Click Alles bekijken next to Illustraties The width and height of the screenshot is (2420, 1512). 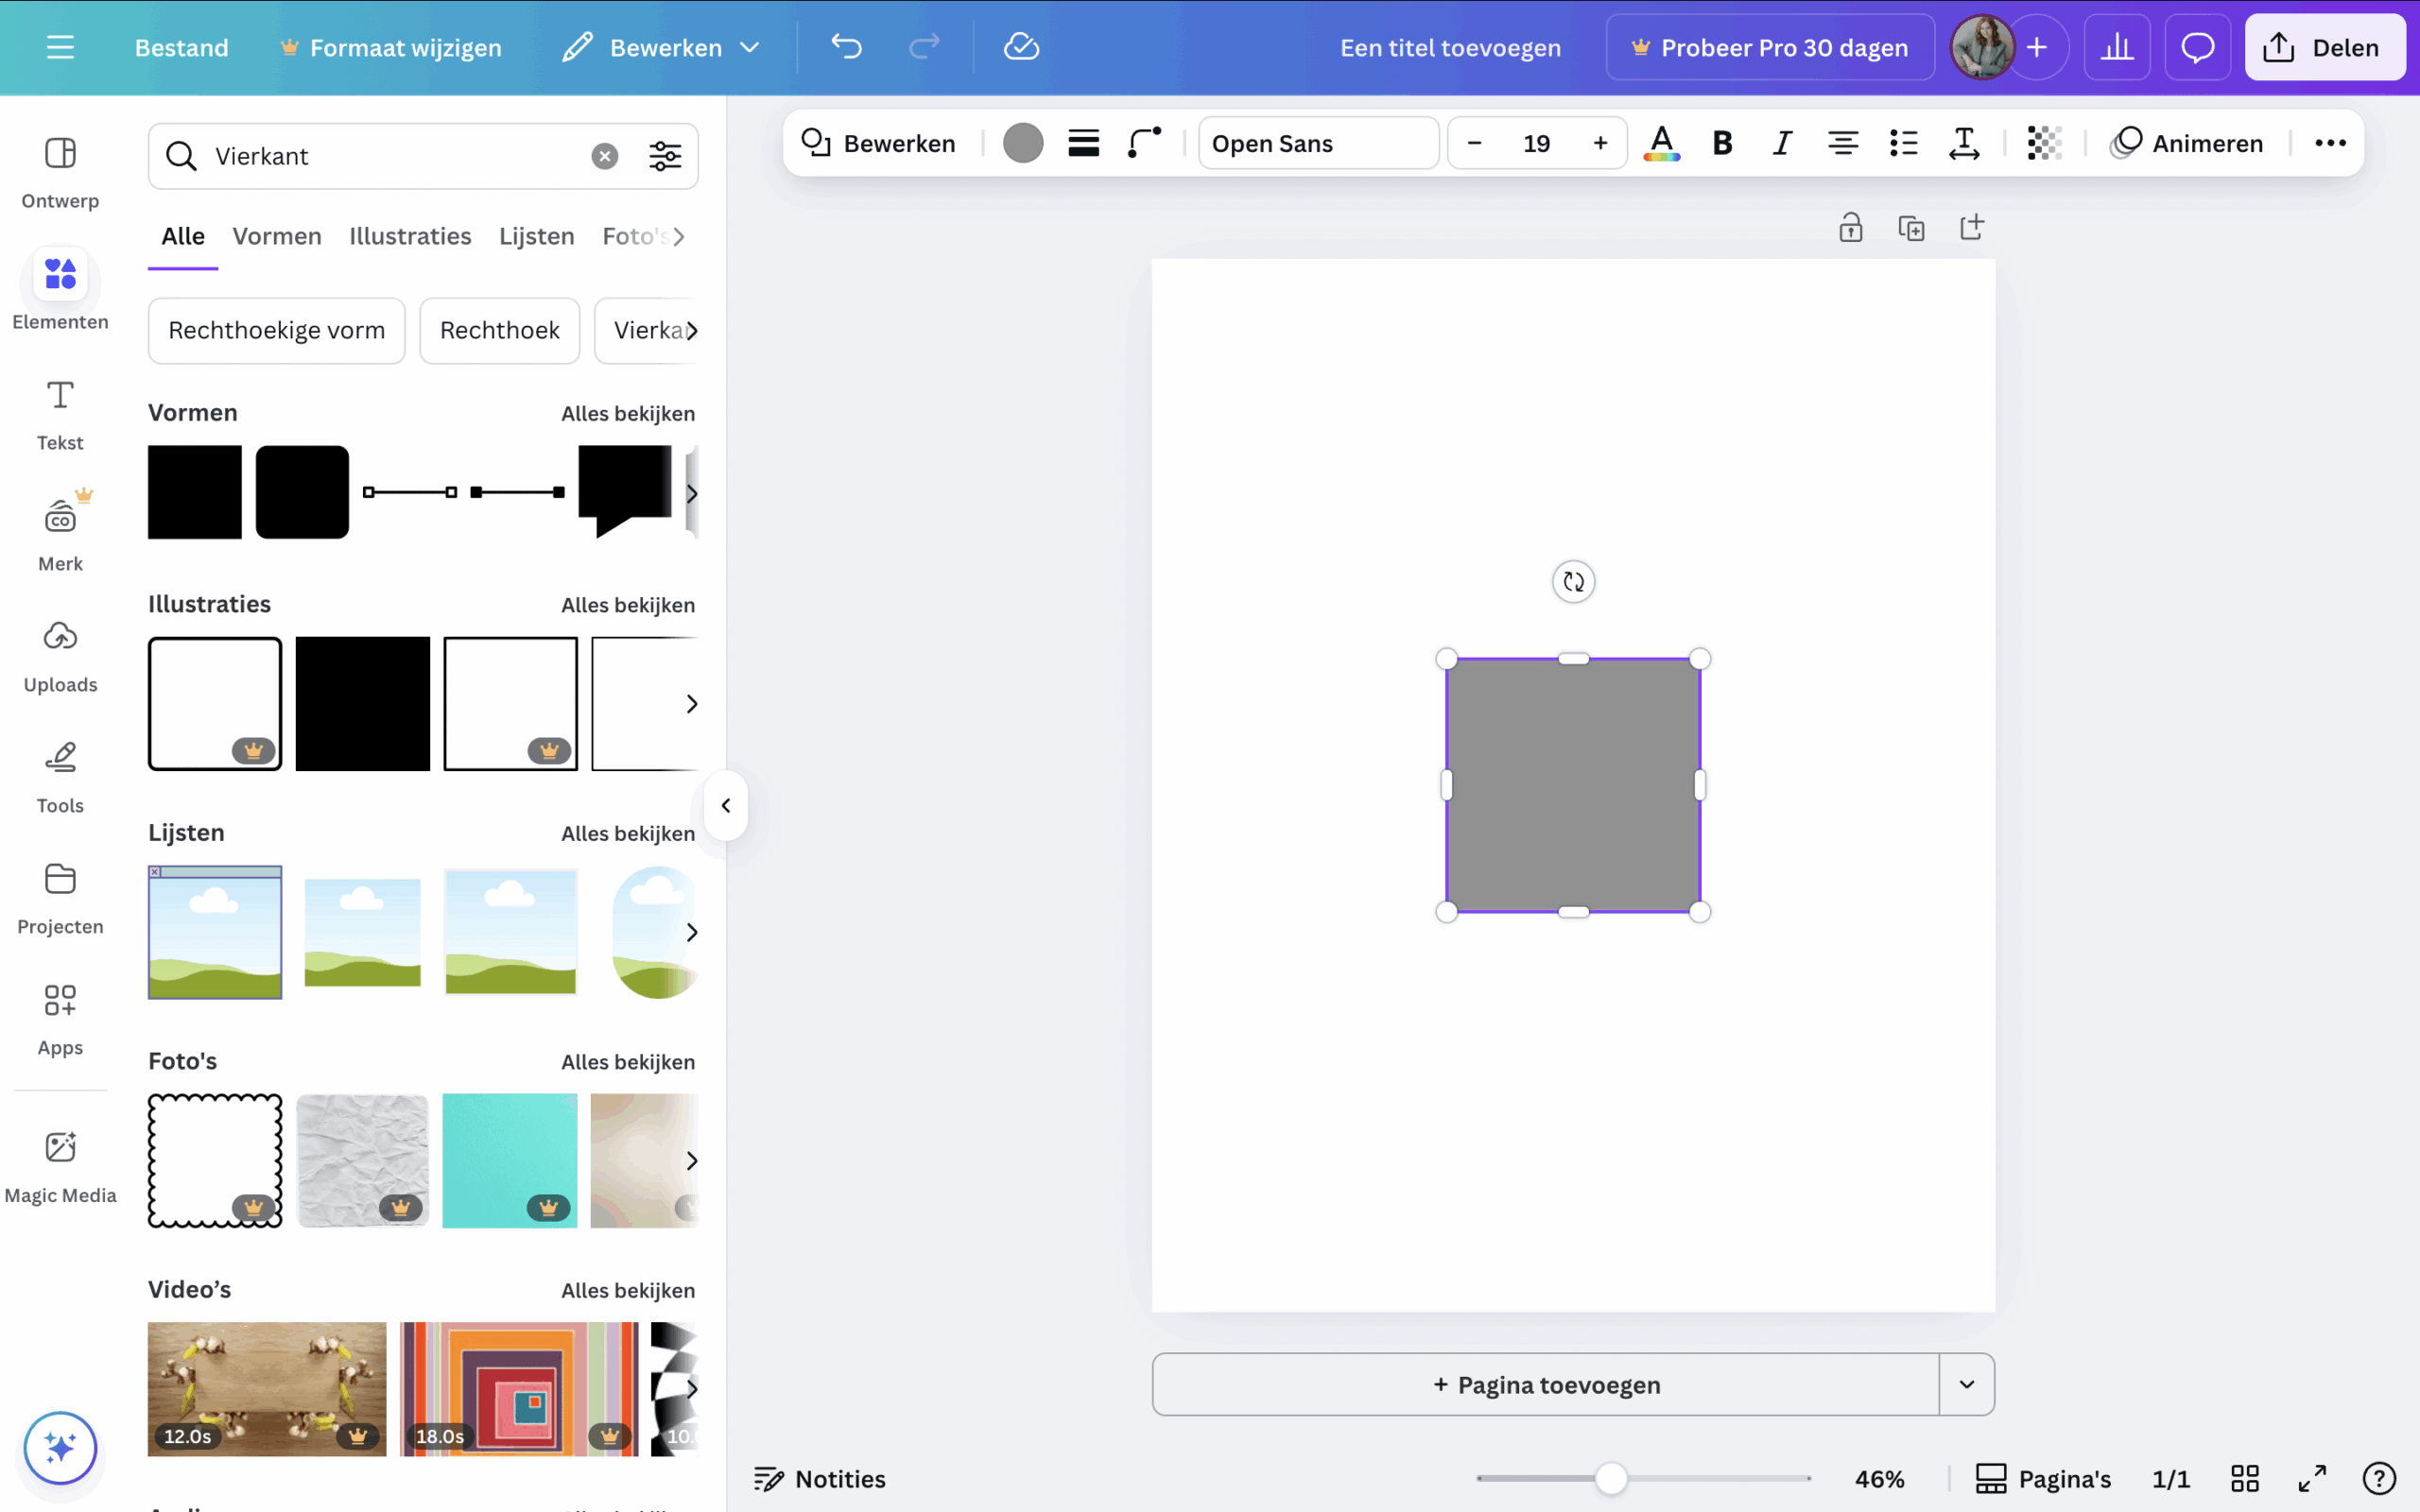pyautogui.click(x=627, y=605)
